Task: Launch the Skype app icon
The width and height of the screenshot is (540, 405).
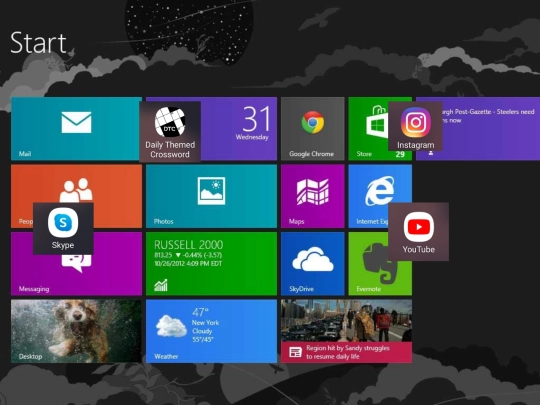Action: 63,229
